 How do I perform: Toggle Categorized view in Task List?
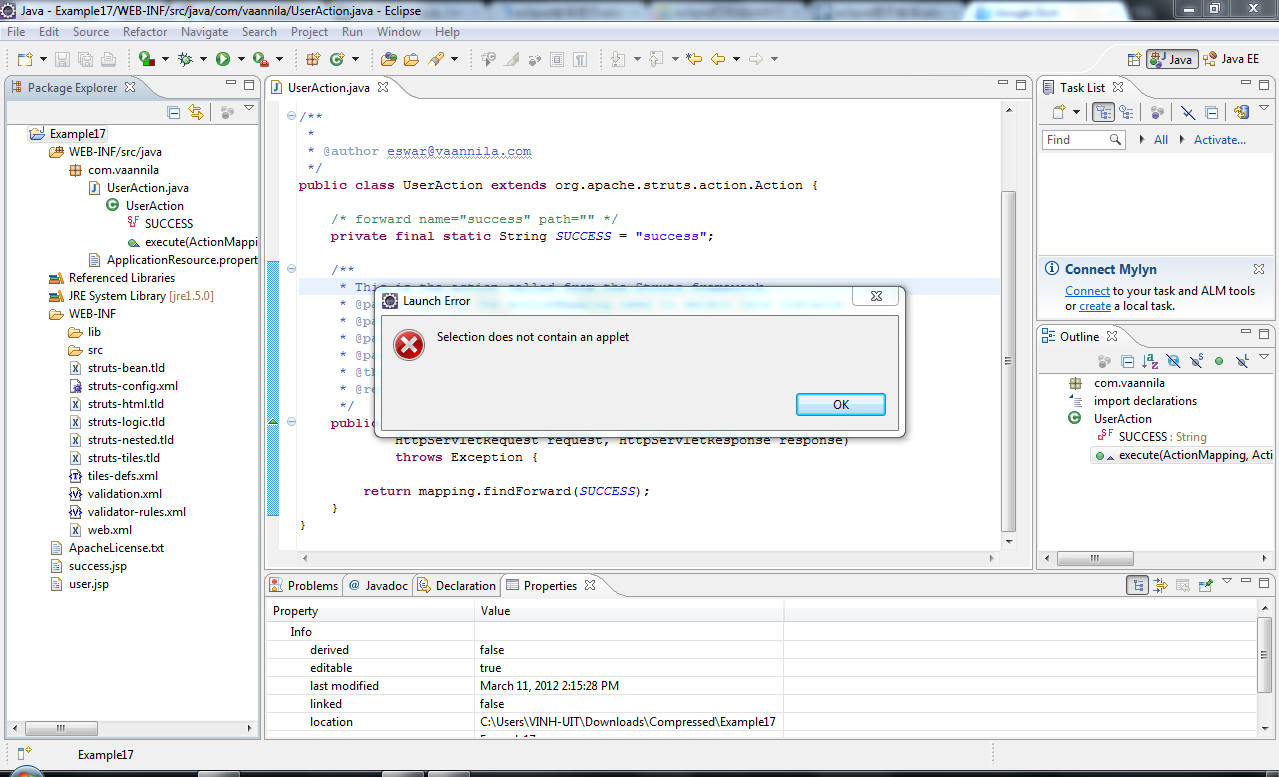[x=1103, y=113]
